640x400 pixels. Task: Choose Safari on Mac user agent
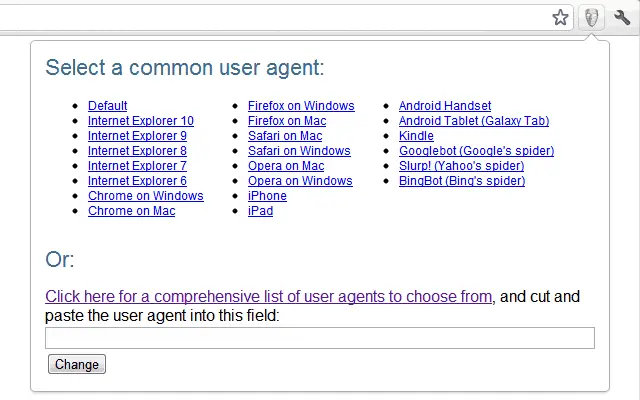285,136
